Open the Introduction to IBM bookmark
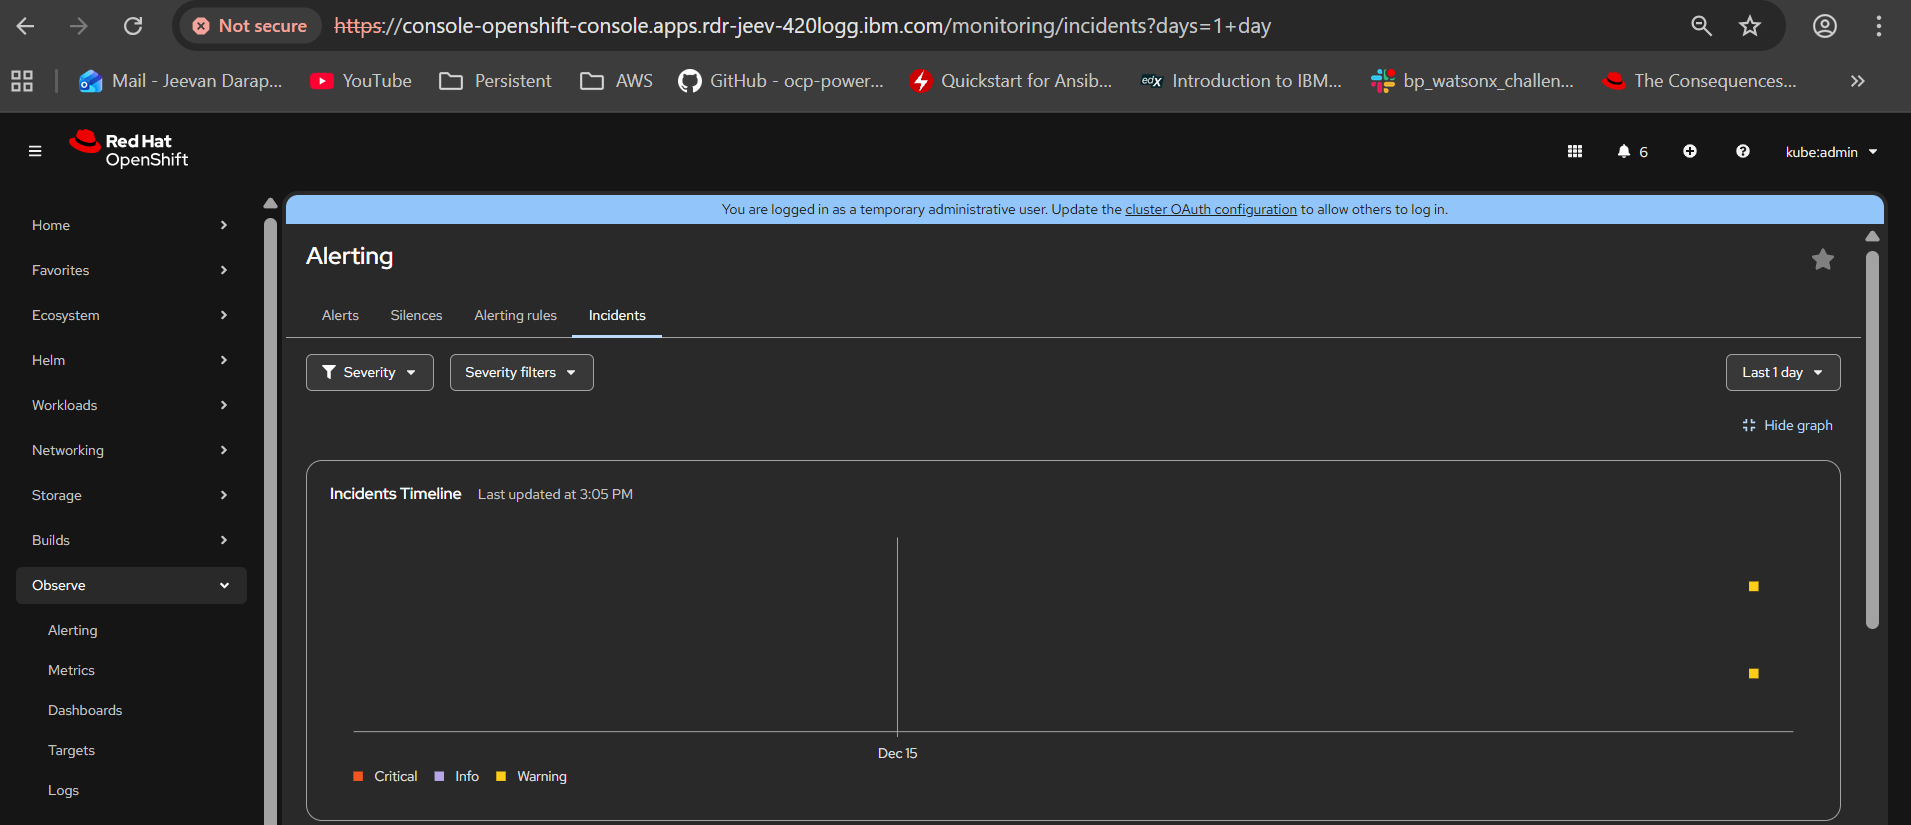Viewport: 1911px width, 825px height. 1241,81
